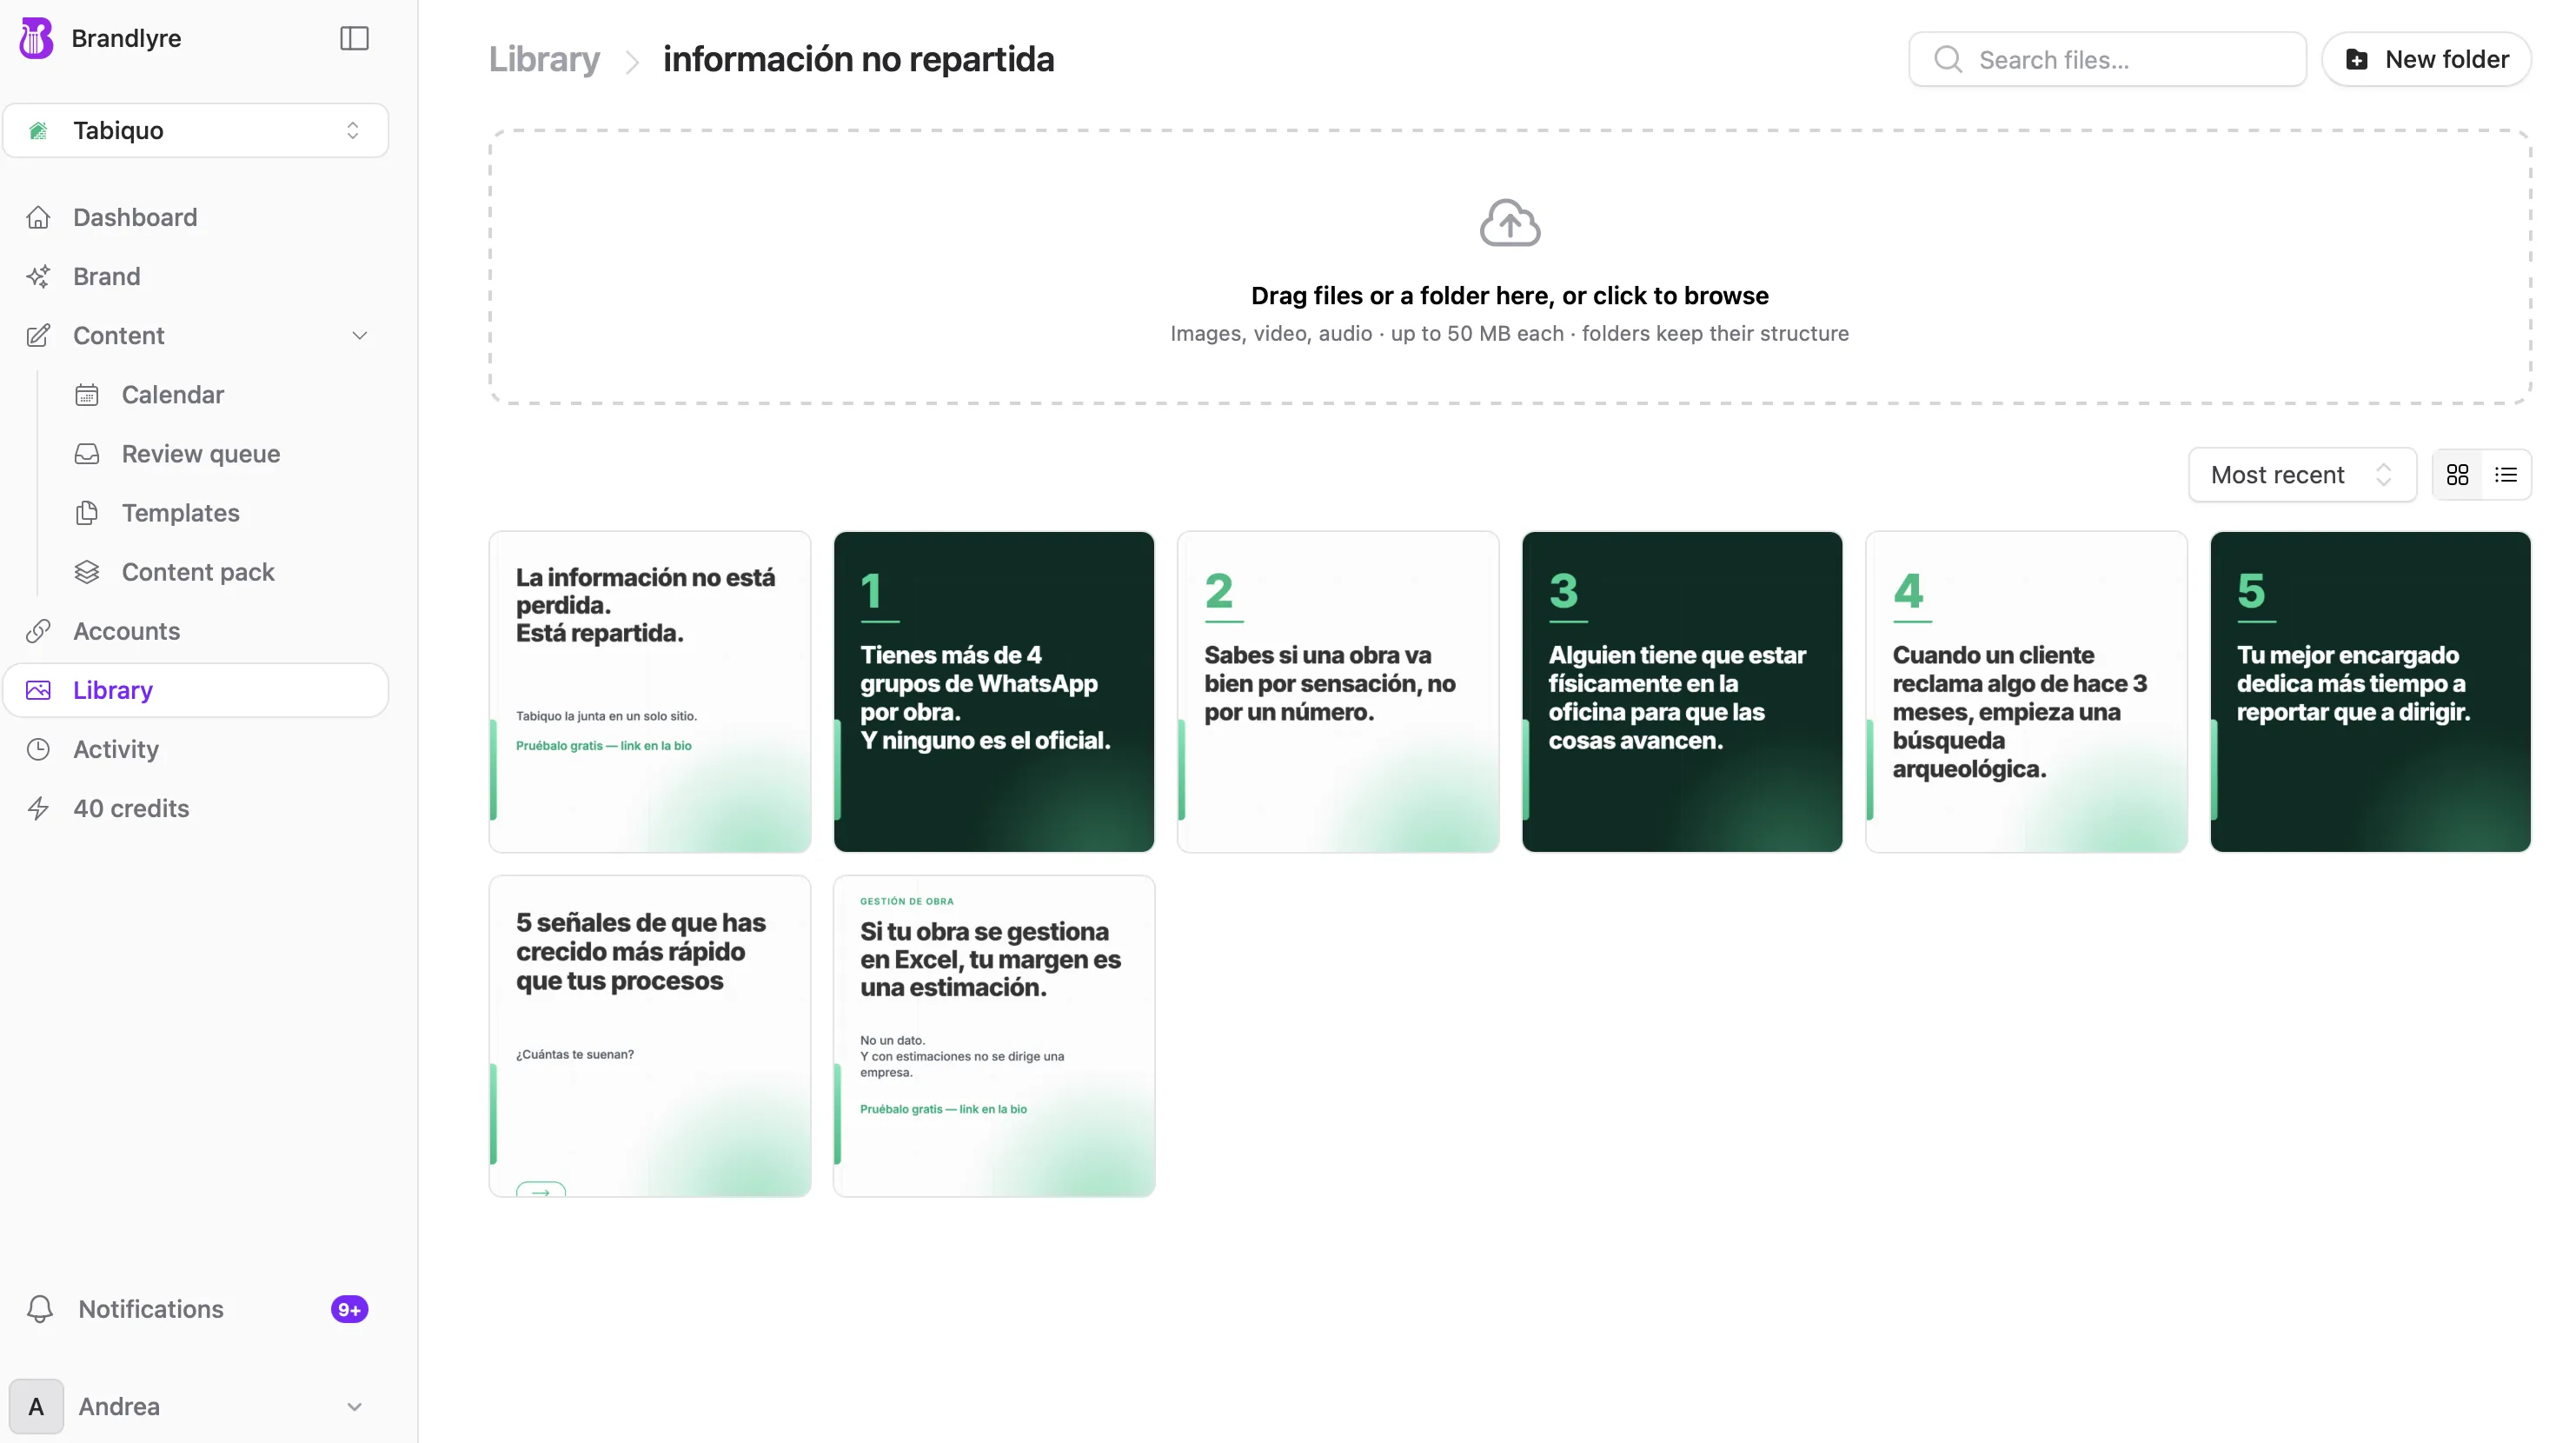This screenshot has width=2576, height=1443.
Task: Open slide 2 'Sabes si una obra' thumbnail
Action: (1338, 691)
